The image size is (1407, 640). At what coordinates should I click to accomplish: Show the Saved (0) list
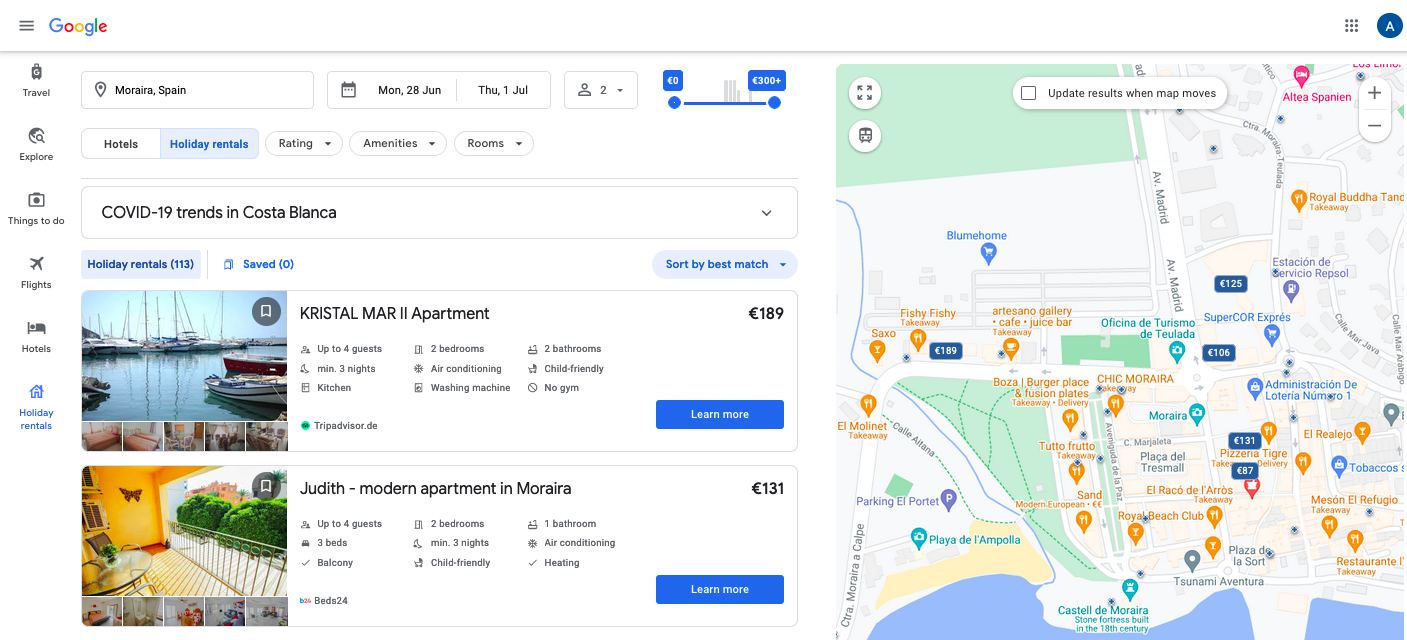pyautogui.click(x=258, y=264)
